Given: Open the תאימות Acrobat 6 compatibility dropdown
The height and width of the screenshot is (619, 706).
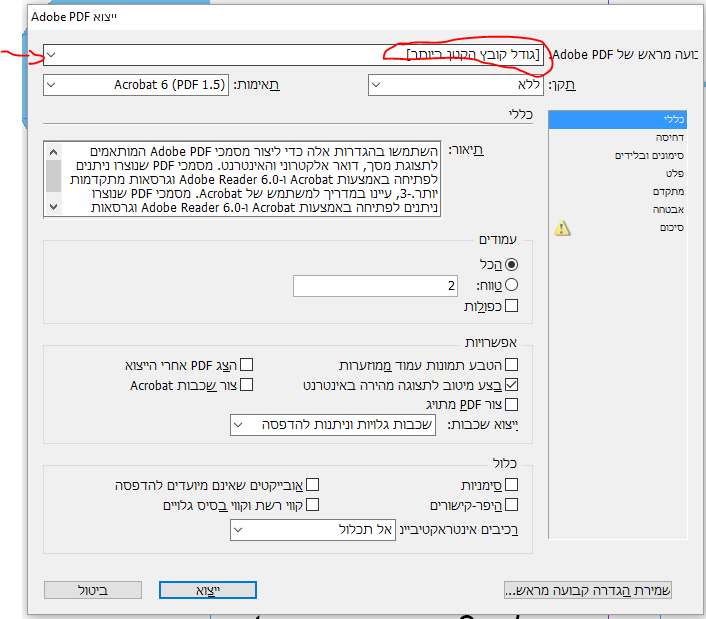Looking at the screenshot, I should (136, 85).
